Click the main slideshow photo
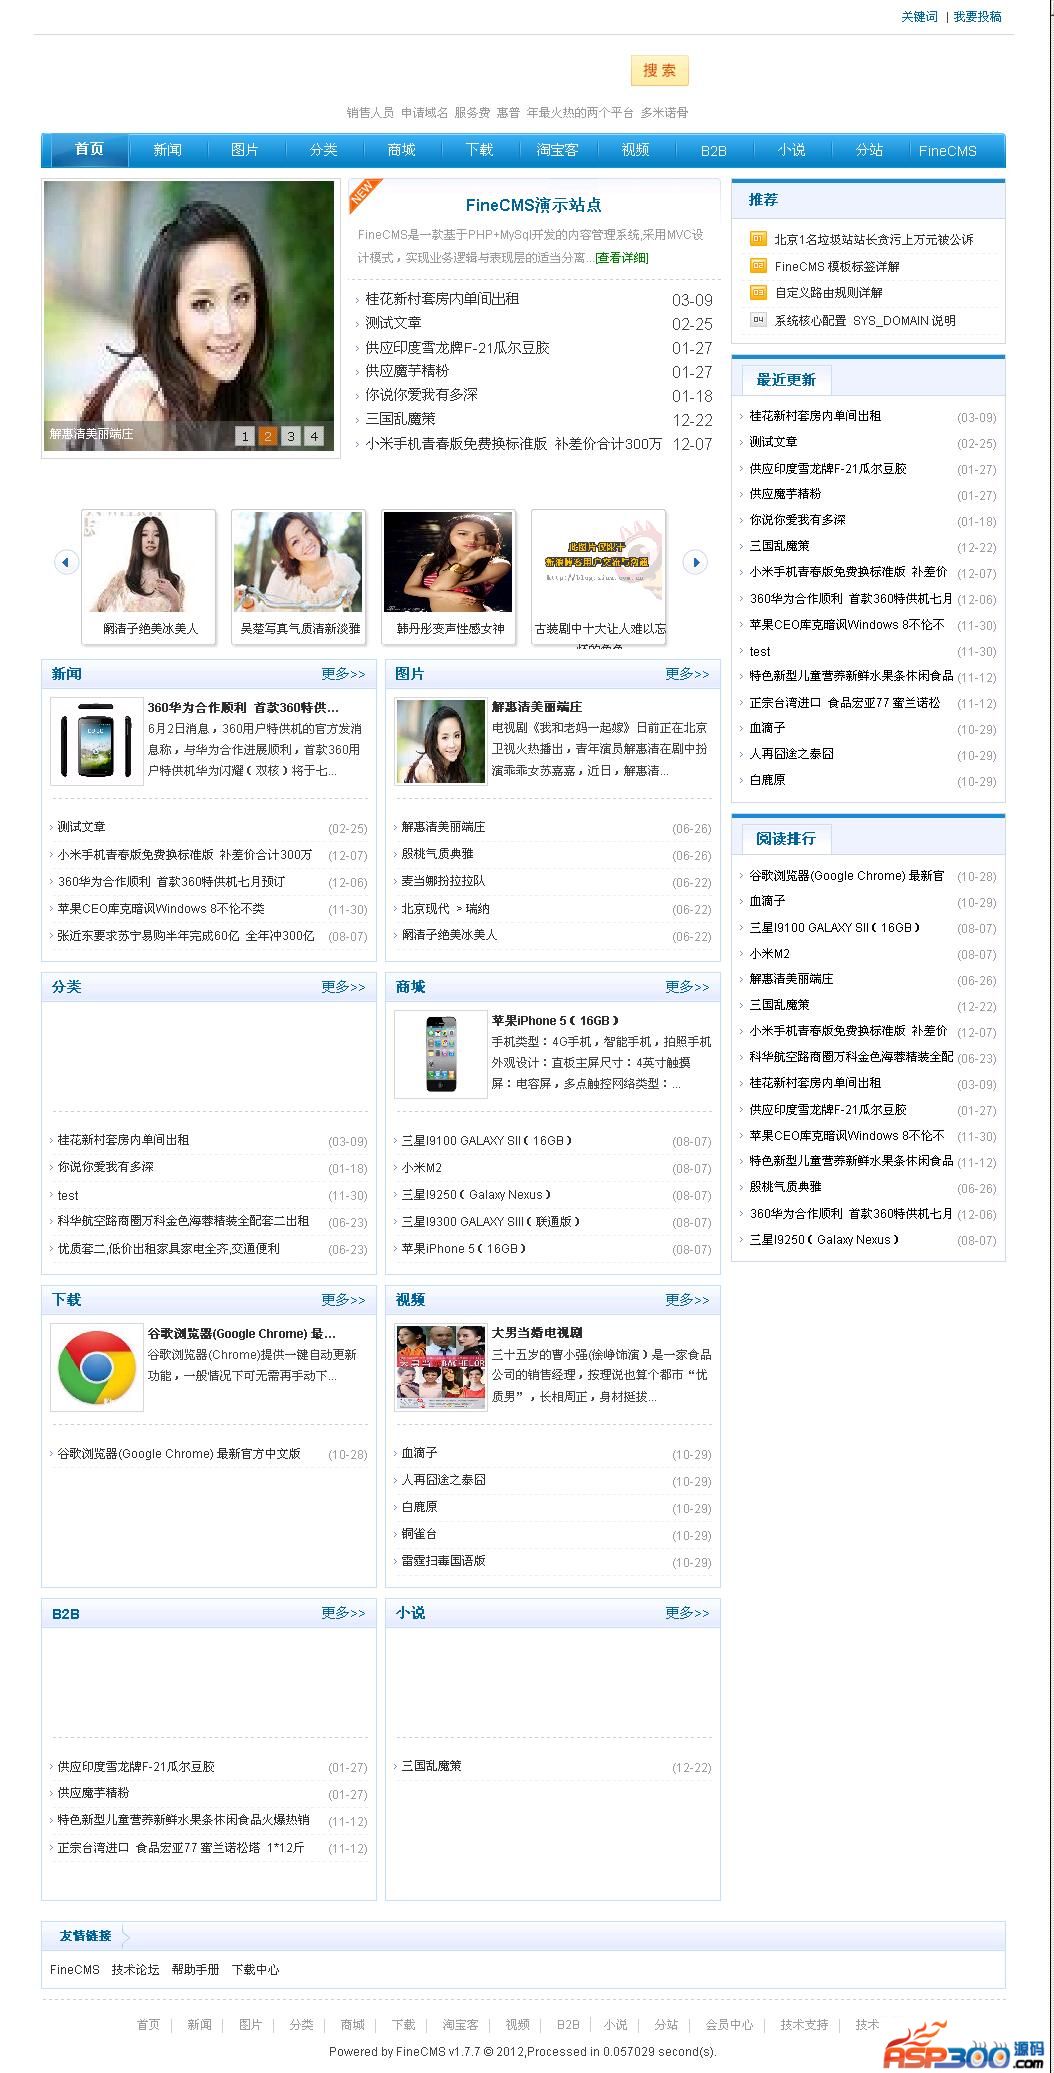The width and height of the screenshot is (1054, 2073). coord(190,315)
